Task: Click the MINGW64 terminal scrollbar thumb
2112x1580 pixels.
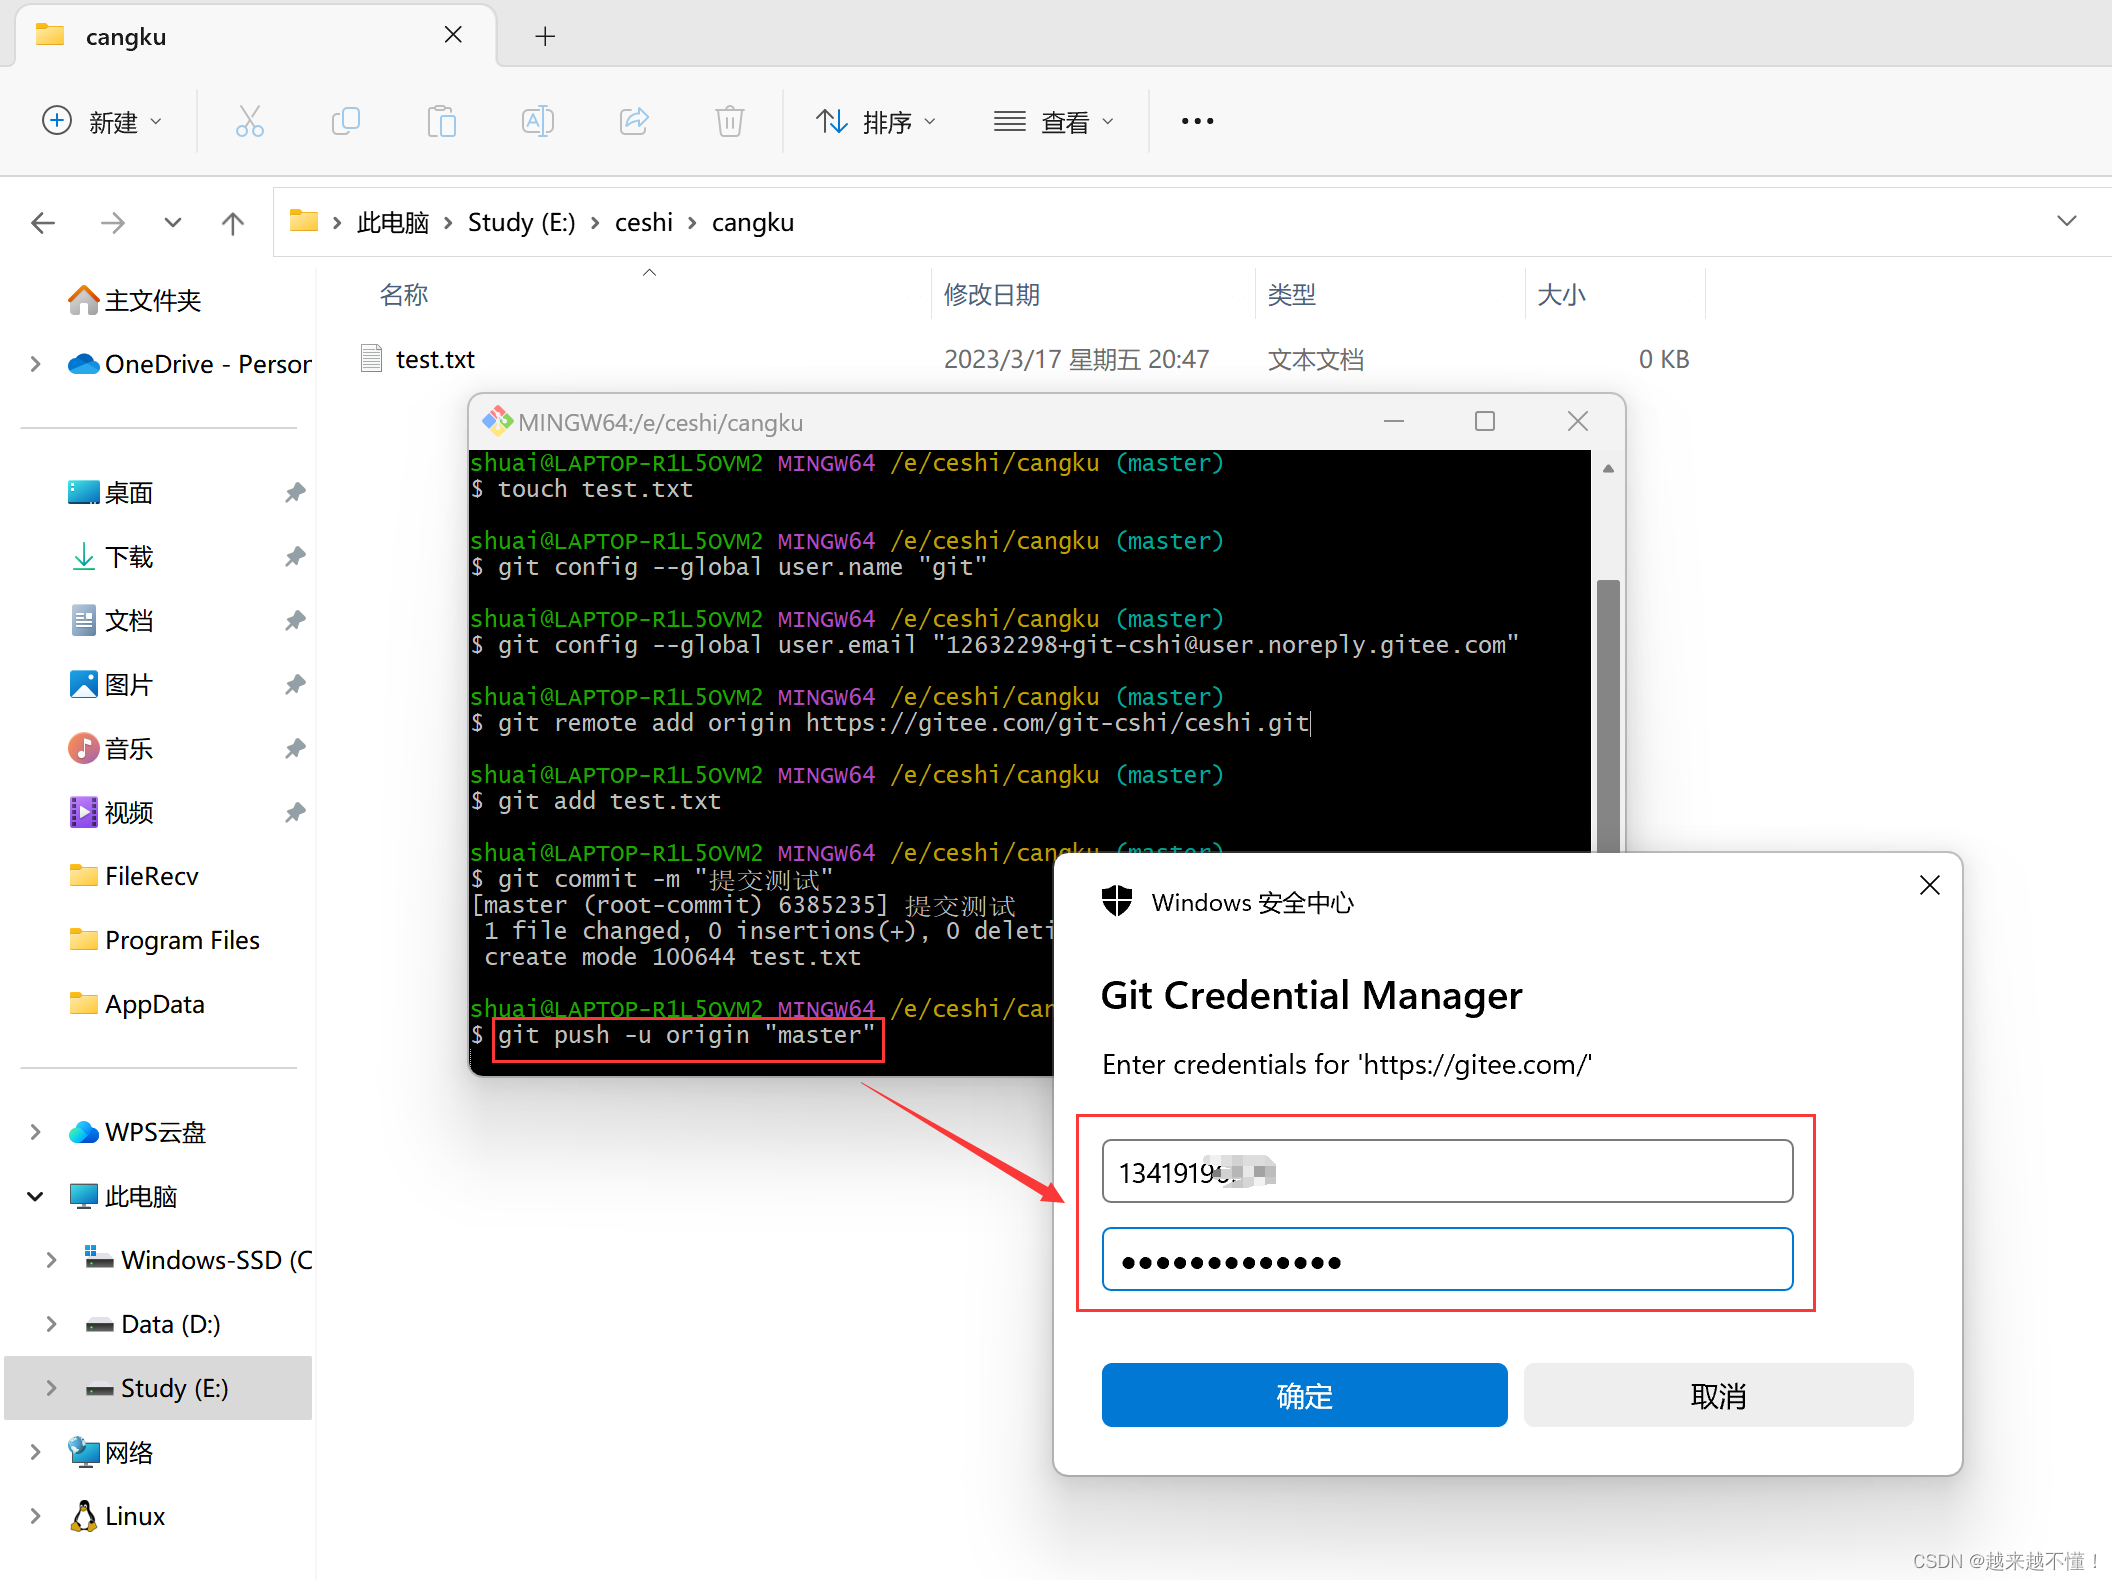Action: point(1608,716)
